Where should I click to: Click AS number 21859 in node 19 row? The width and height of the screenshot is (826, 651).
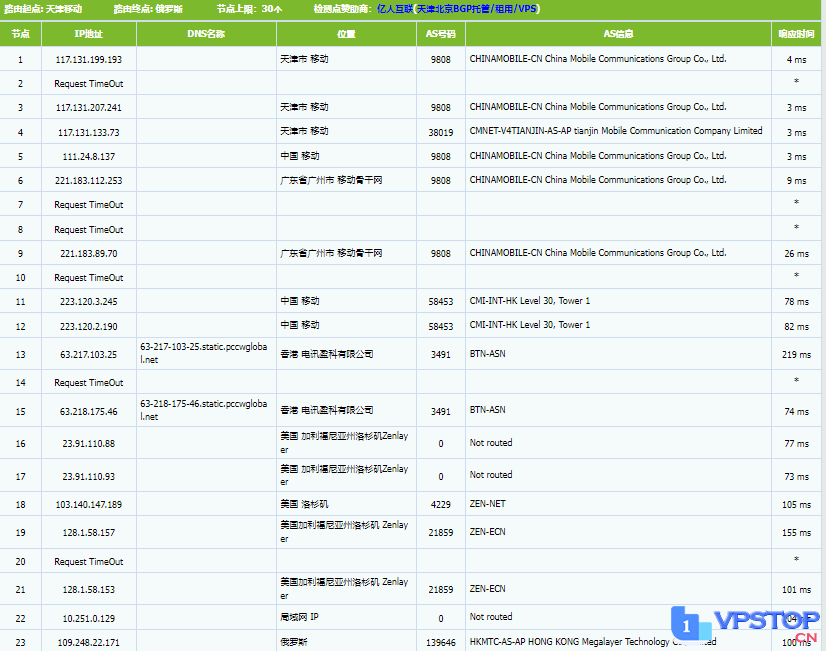(x=440, y=532)
